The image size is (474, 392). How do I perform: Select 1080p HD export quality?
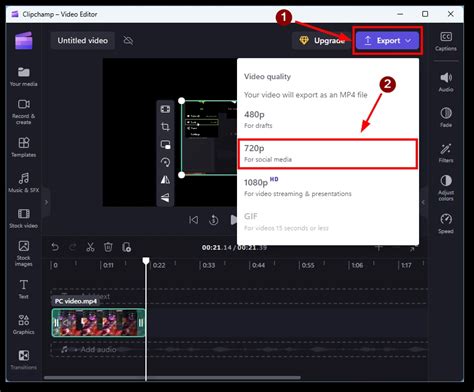tap(328, 187)
